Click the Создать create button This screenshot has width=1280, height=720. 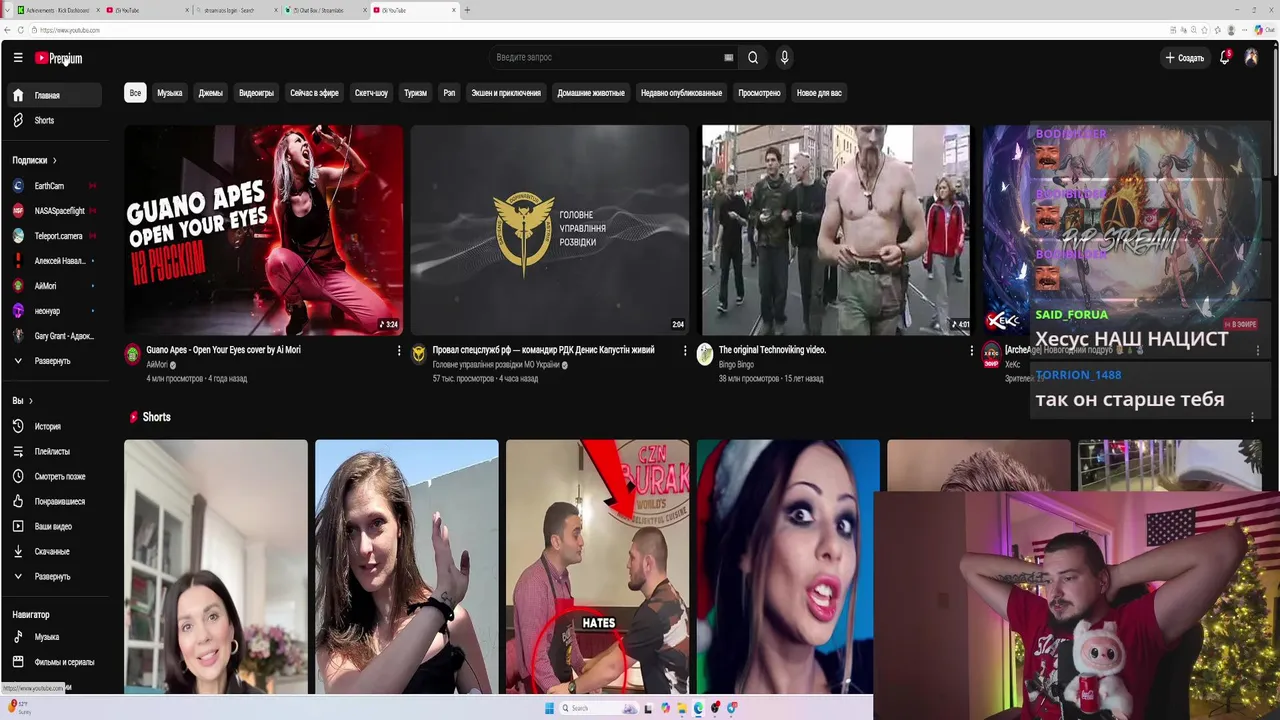click(1184, 58)
